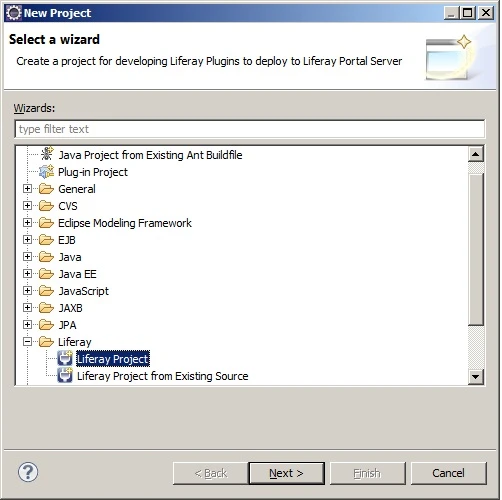This screenshot has width=502, height=500.
Task: Click the Eclipse Modeling Framework folder icon
Action: point(46,223)
